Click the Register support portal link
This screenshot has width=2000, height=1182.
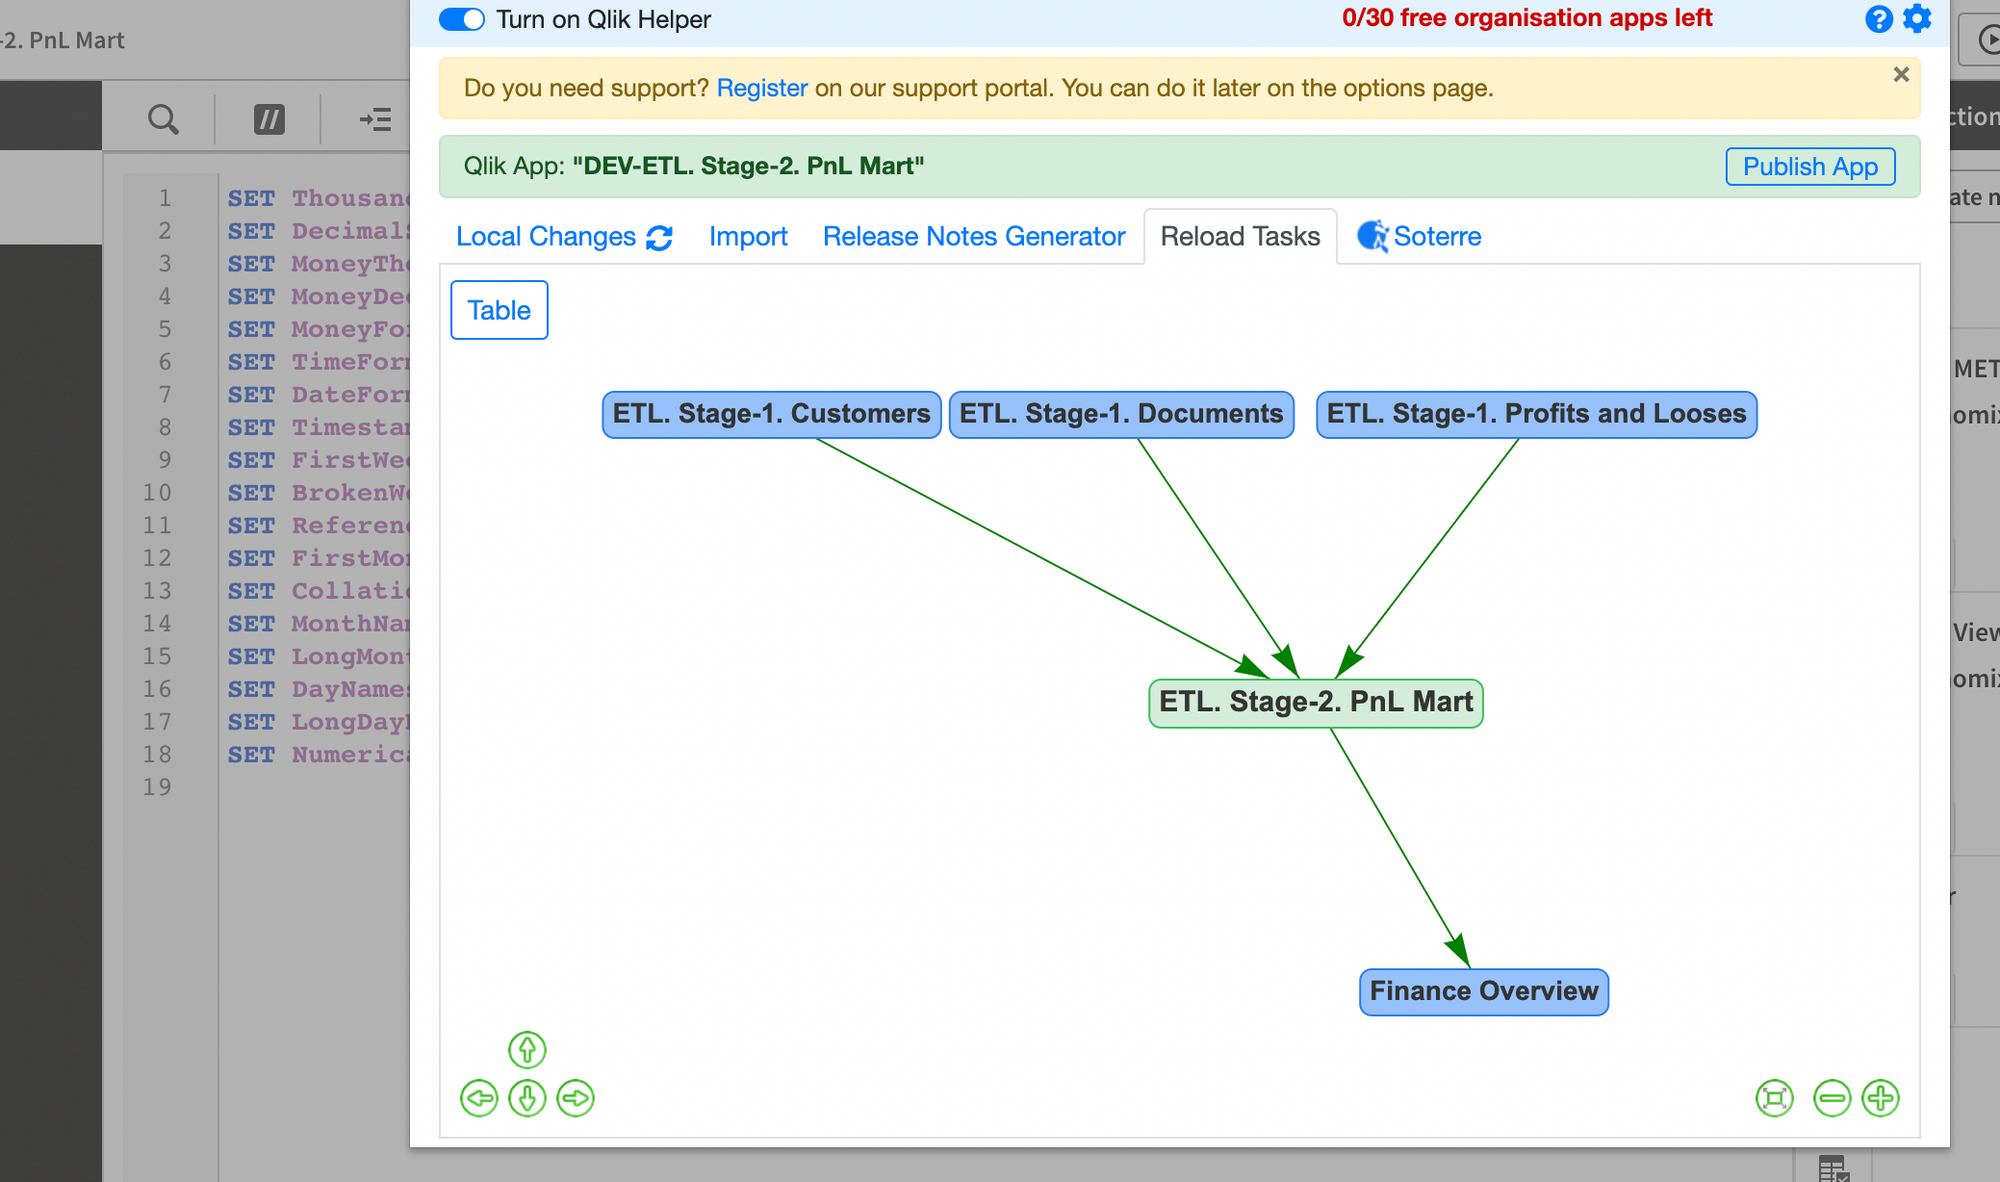click(x=762, y=88)
